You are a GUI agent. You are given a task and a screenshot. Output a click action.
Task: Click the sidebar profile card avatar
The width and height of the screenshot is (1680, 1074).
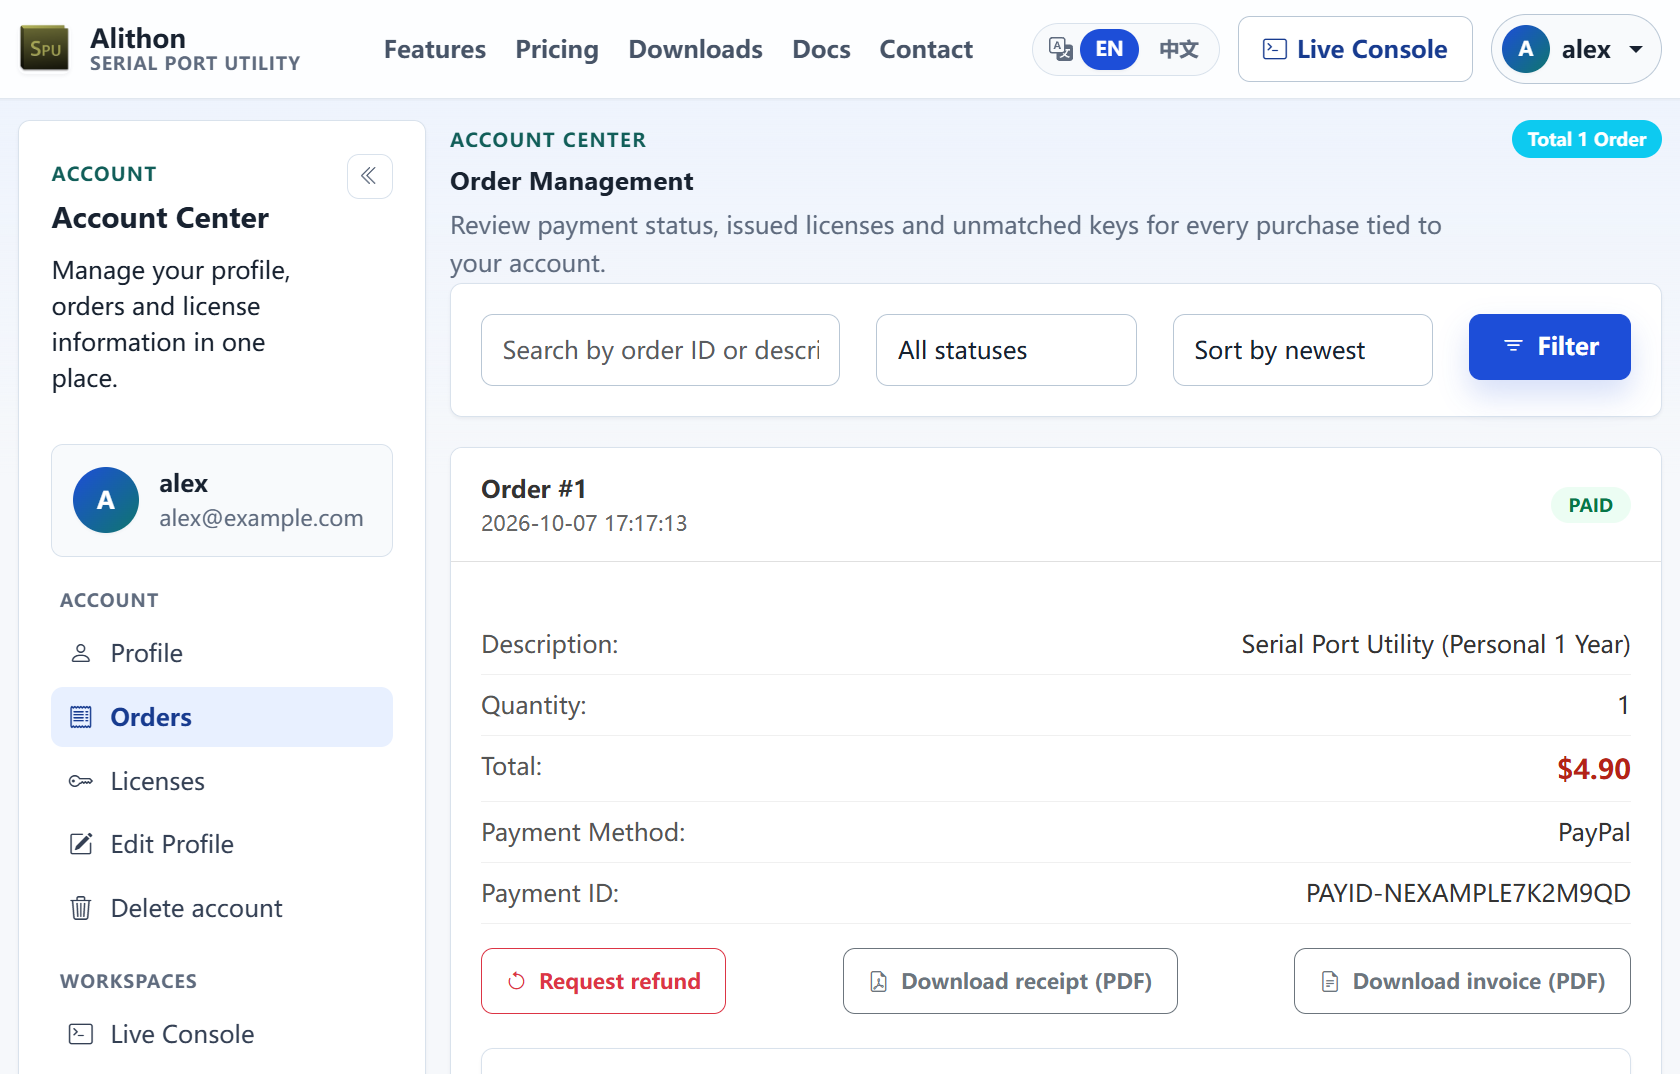[106, 500]
